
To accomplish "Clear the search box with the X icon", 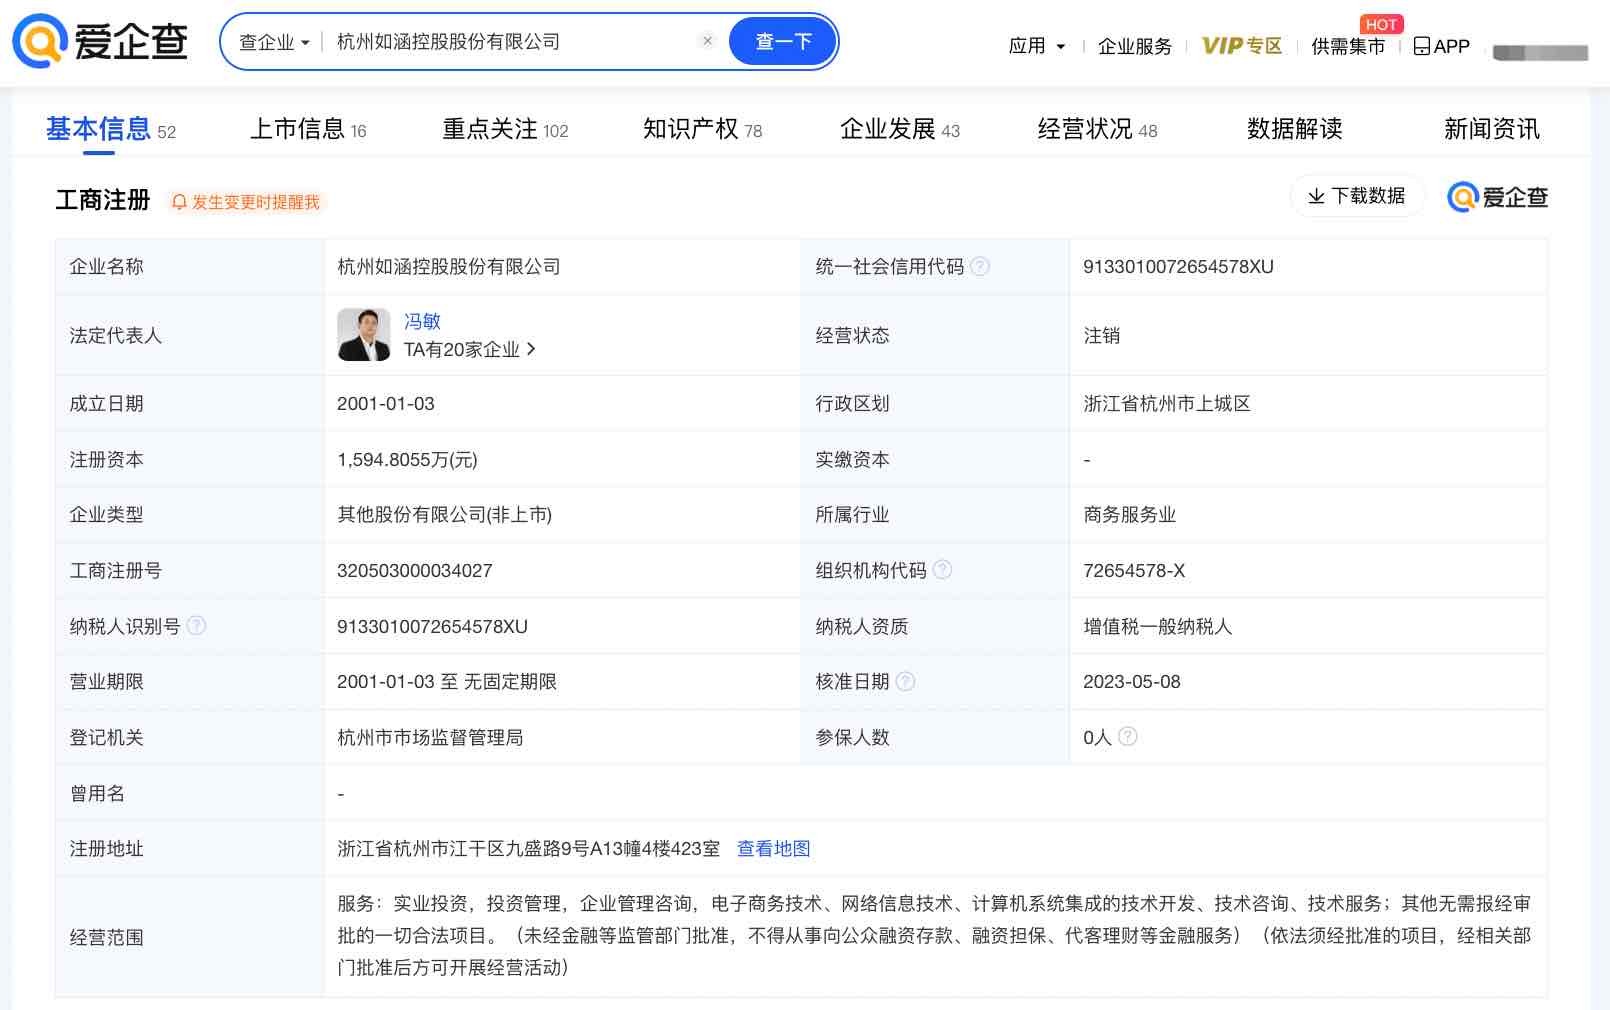I will tap(707, 41).
